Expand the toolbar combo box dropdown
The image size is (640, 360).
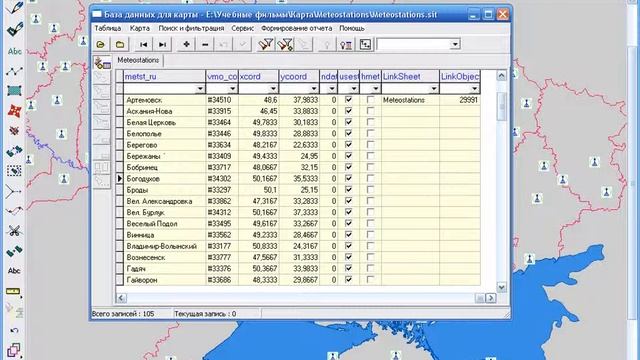pos(455,44)
